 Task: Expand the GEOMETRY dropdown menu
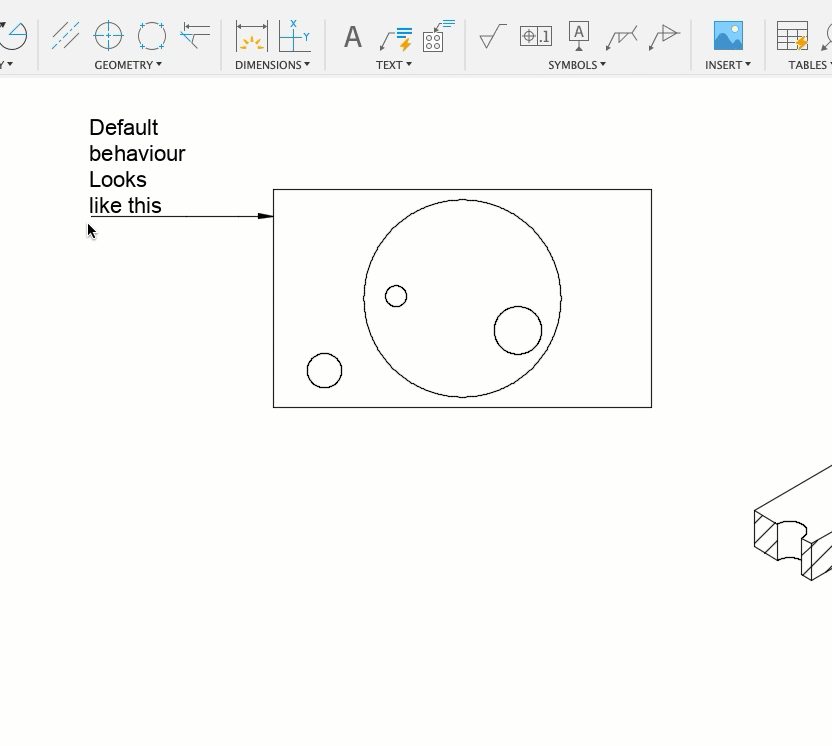click(x=128, y=65)
